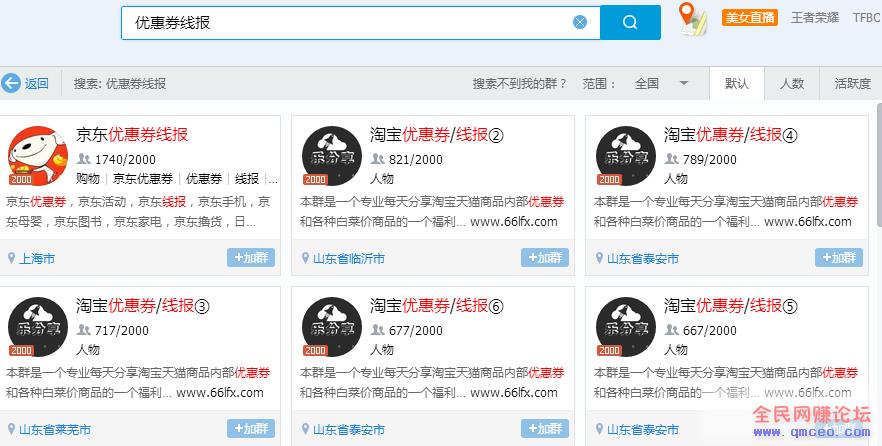Open avatar of 淘宝优惠券/线报⑥ group

[332, 327]
